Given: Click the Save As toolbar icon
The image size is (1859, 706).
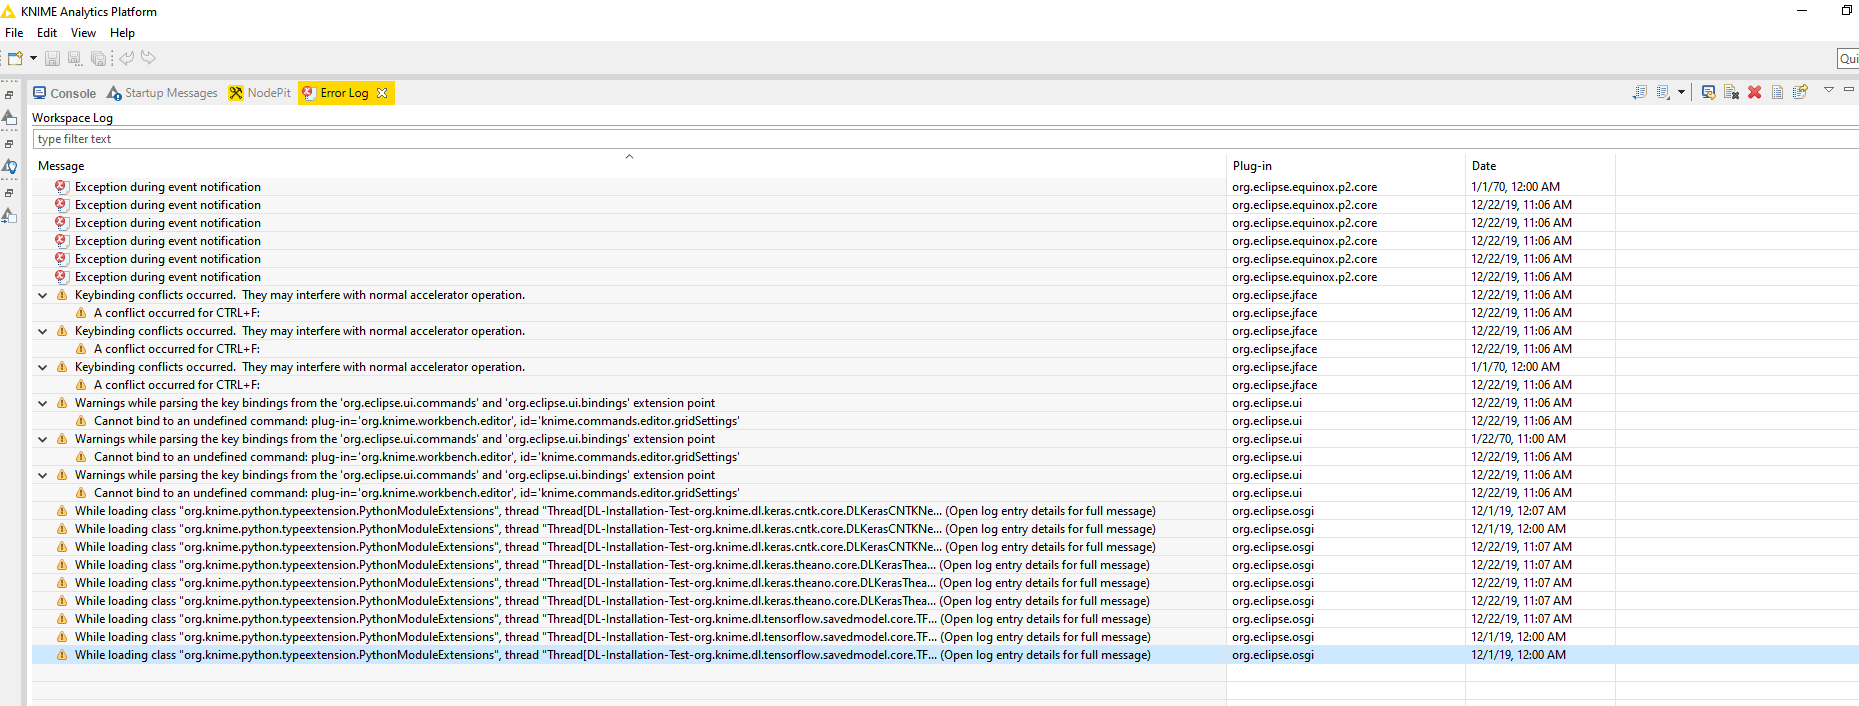Looking at the screenshot, I should 75,59.
